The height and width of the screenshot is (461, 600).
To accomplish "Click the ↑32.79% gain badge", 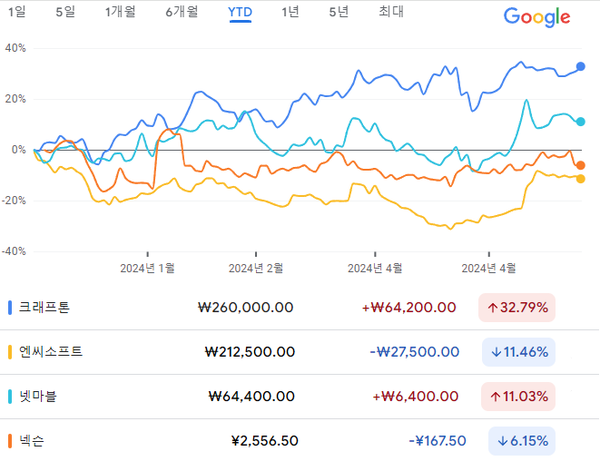I will pyautogui.click(x=519, y=308).
